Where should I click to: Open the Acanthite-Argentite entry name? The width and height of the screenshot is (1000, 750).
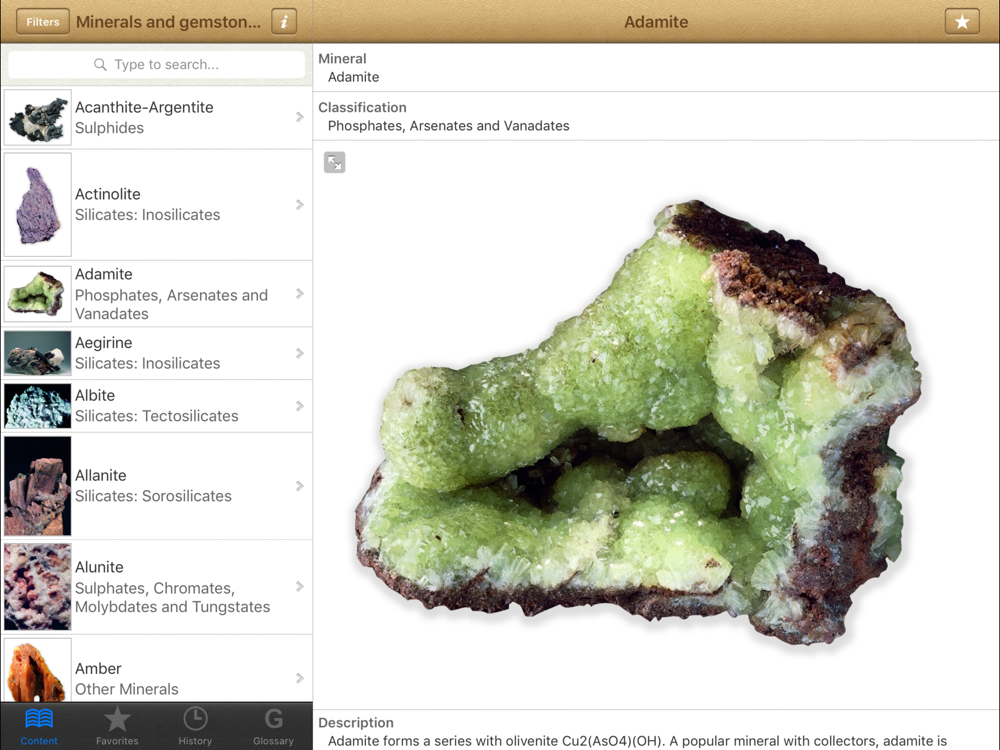[x=144, y=107]
